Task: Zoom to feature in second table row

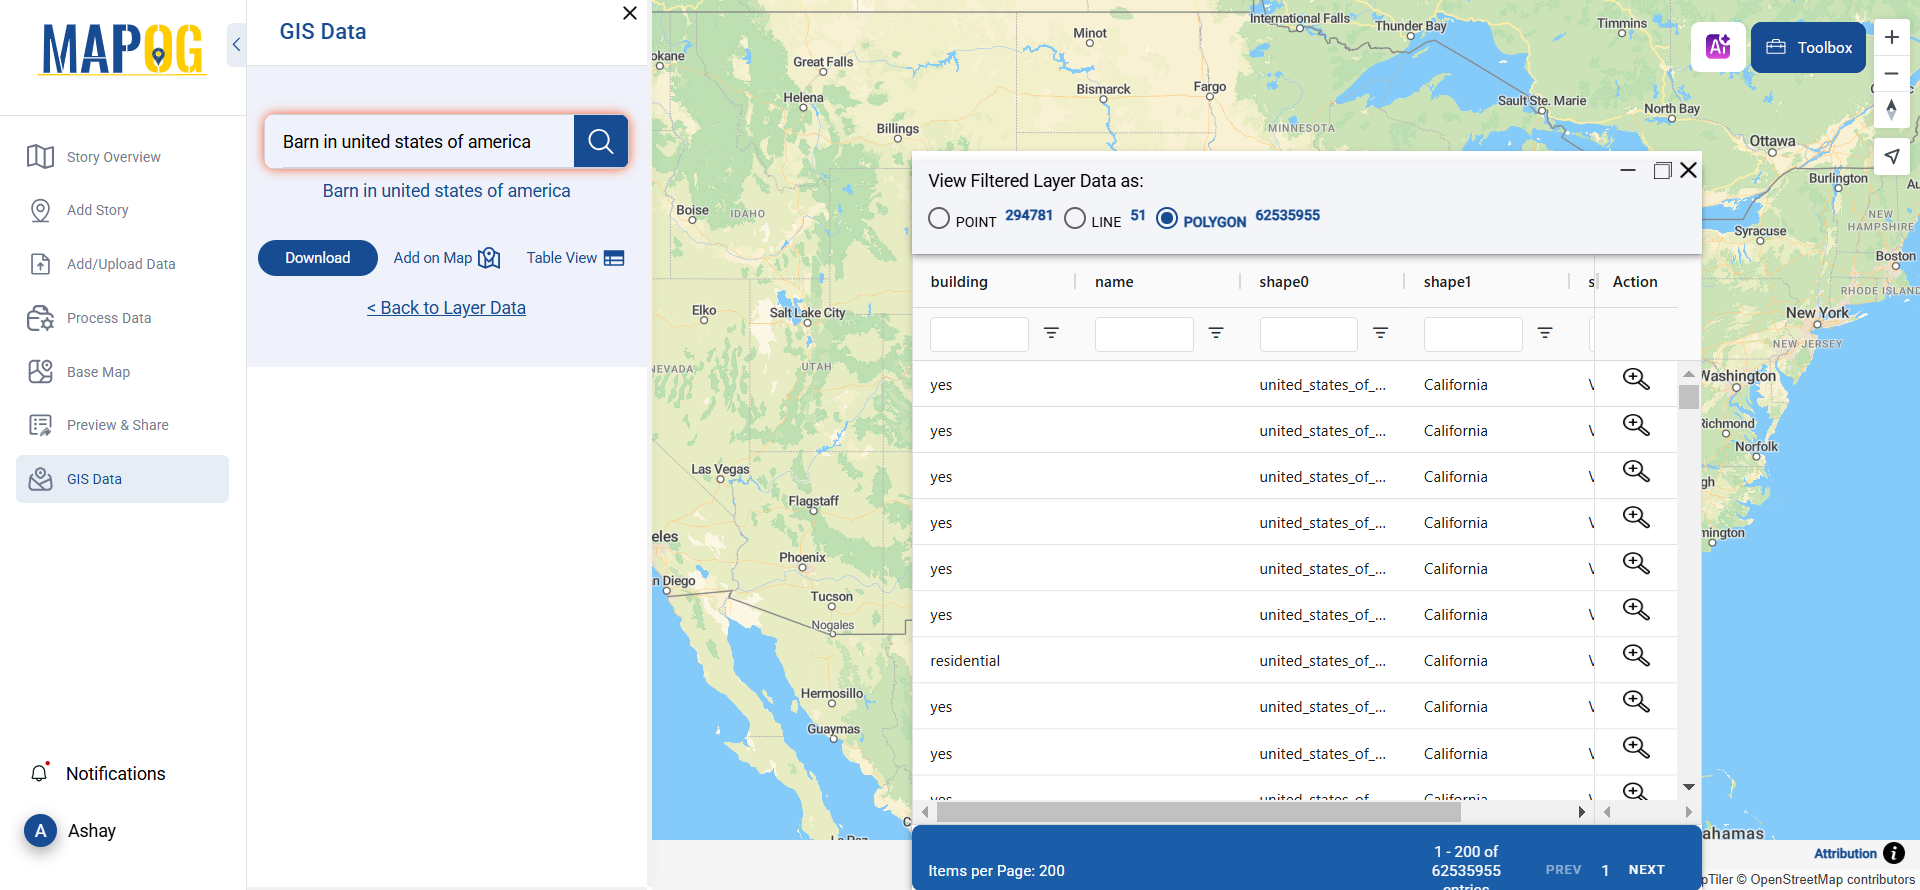Action: [1636, 425]
